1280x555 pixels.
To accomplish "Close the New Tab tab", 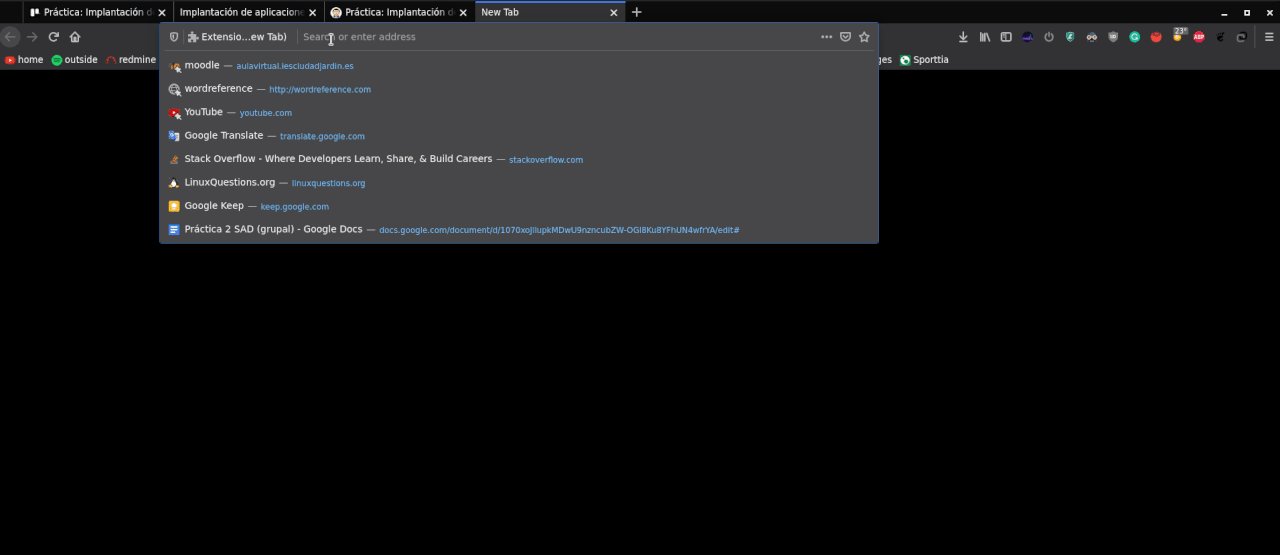I will pyautogui.click(x=614, y=13).
